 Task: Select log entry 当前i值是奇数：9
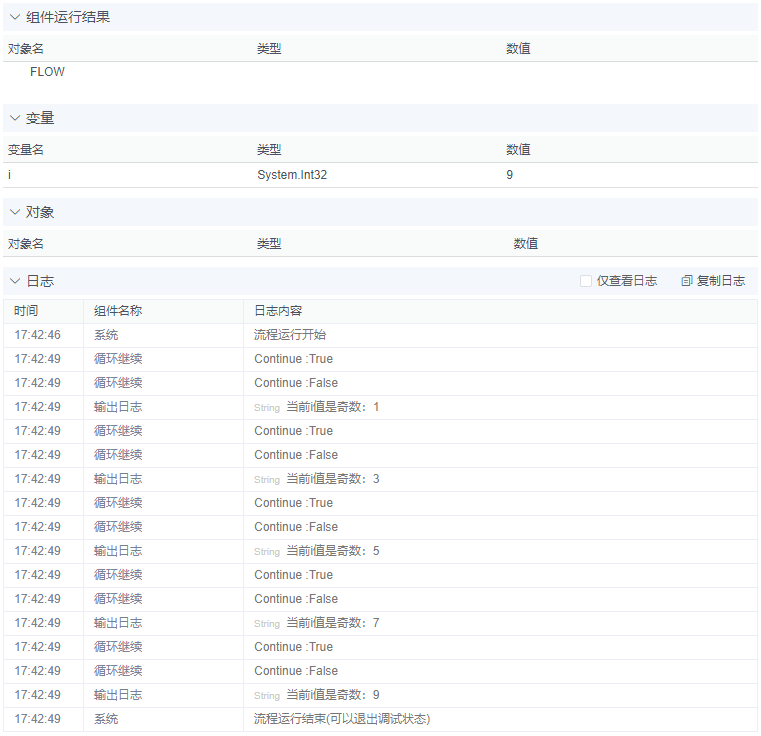pyautogui.click(x=332, y=695)
